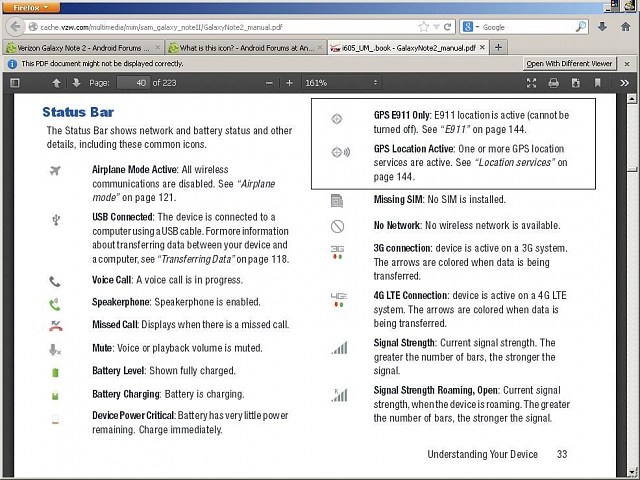Follow the "Location services" page reference
The width and height of the screenshot is (640, 480).
[515, 162]
